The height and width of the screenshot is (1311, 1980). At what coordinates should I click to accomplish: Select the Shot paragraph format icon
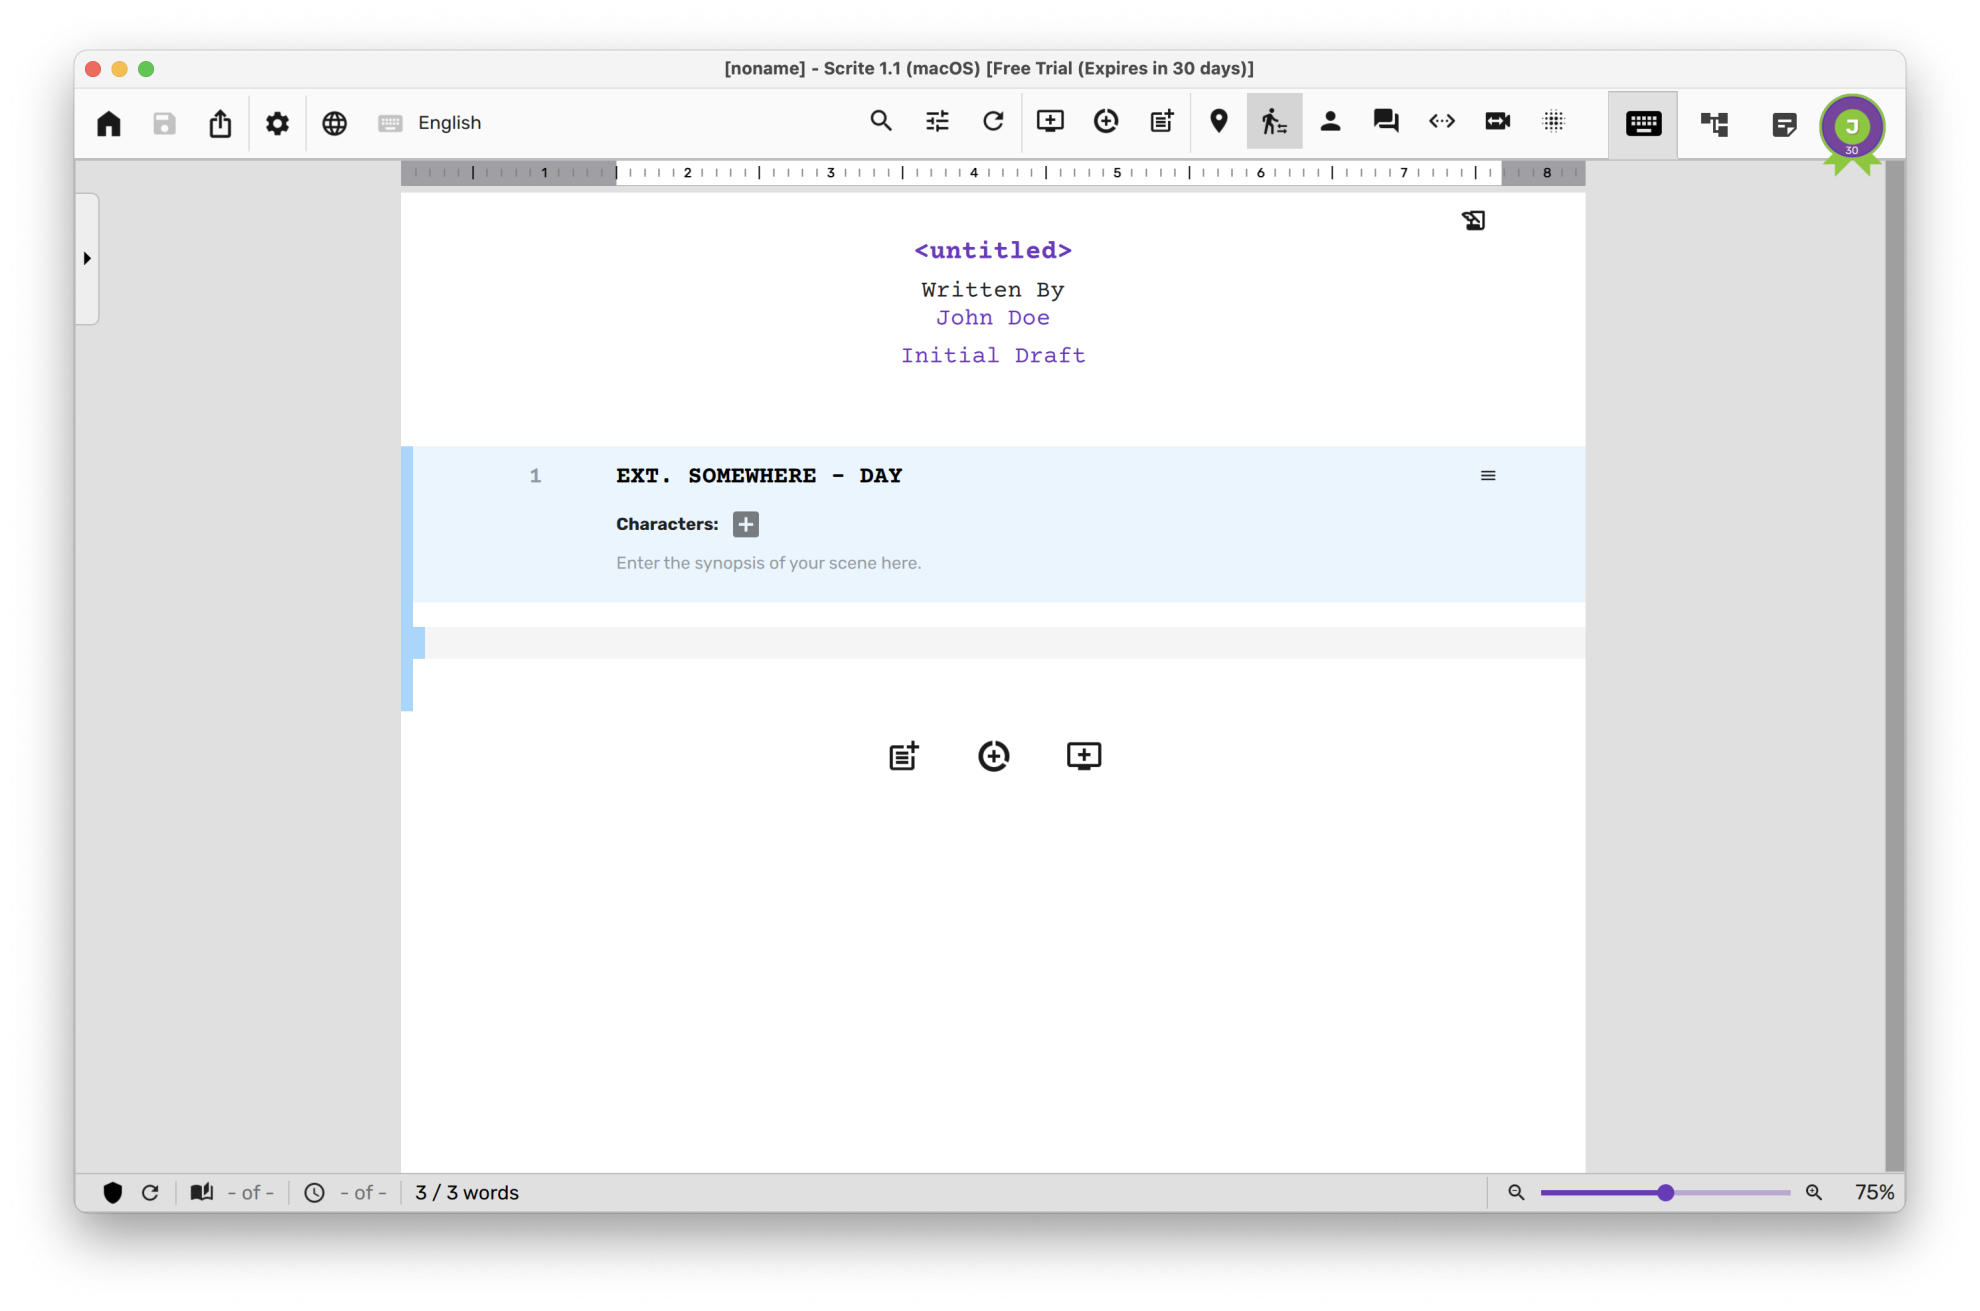click(1497, 122)
